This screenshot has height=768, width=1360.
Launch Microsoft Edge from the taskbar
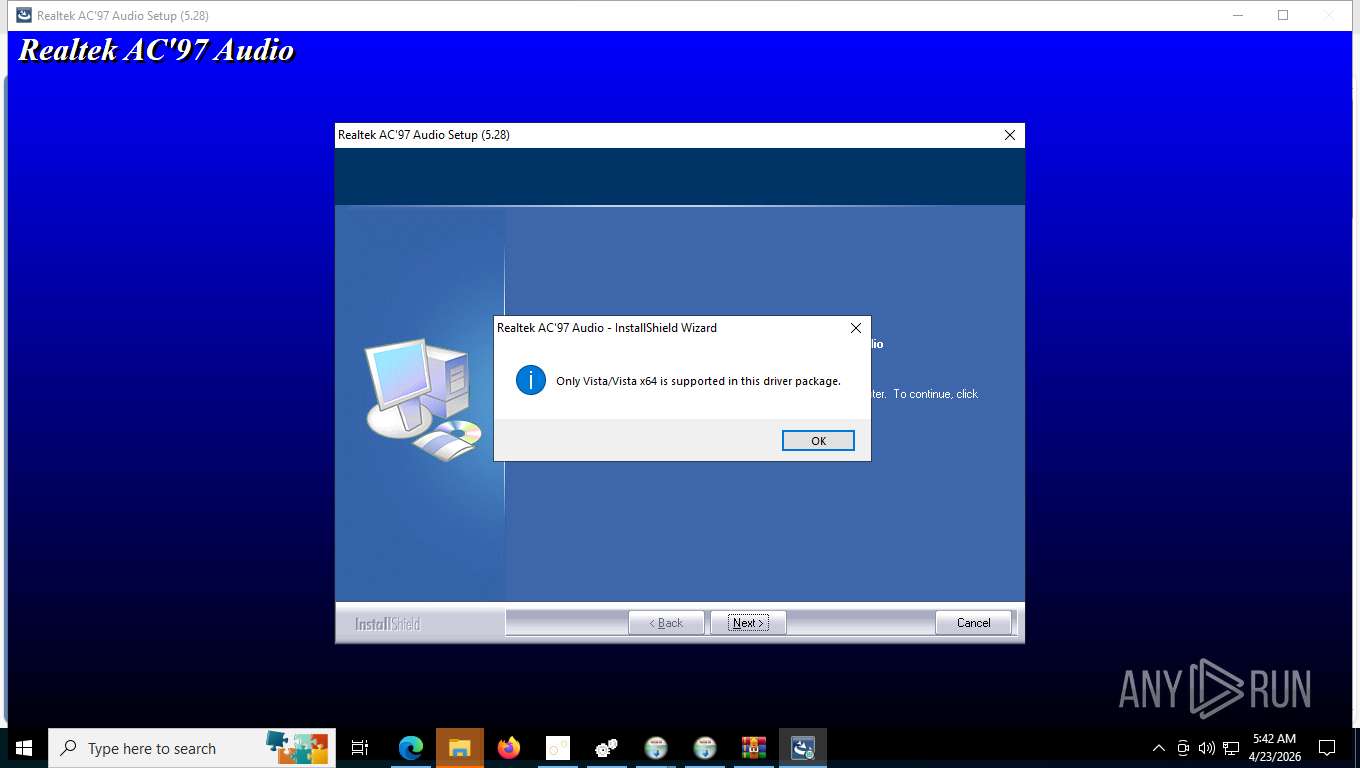[410, 748]
